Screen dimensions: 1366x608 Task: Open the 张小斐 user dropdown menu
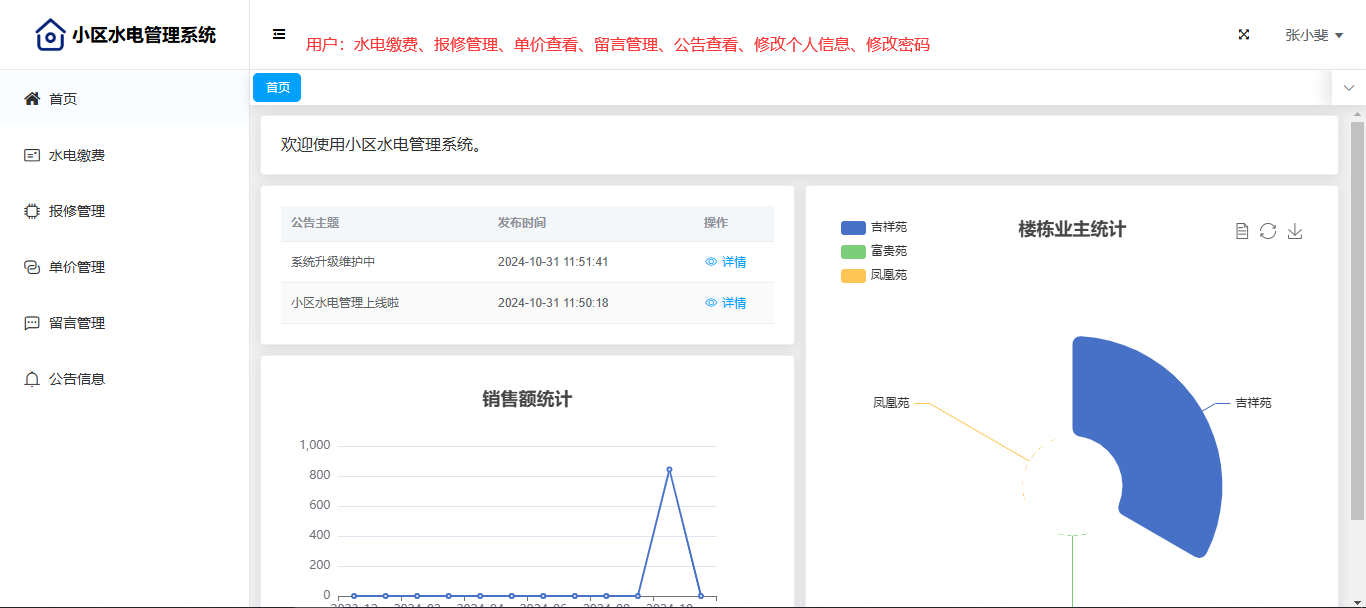[1313, 35]
